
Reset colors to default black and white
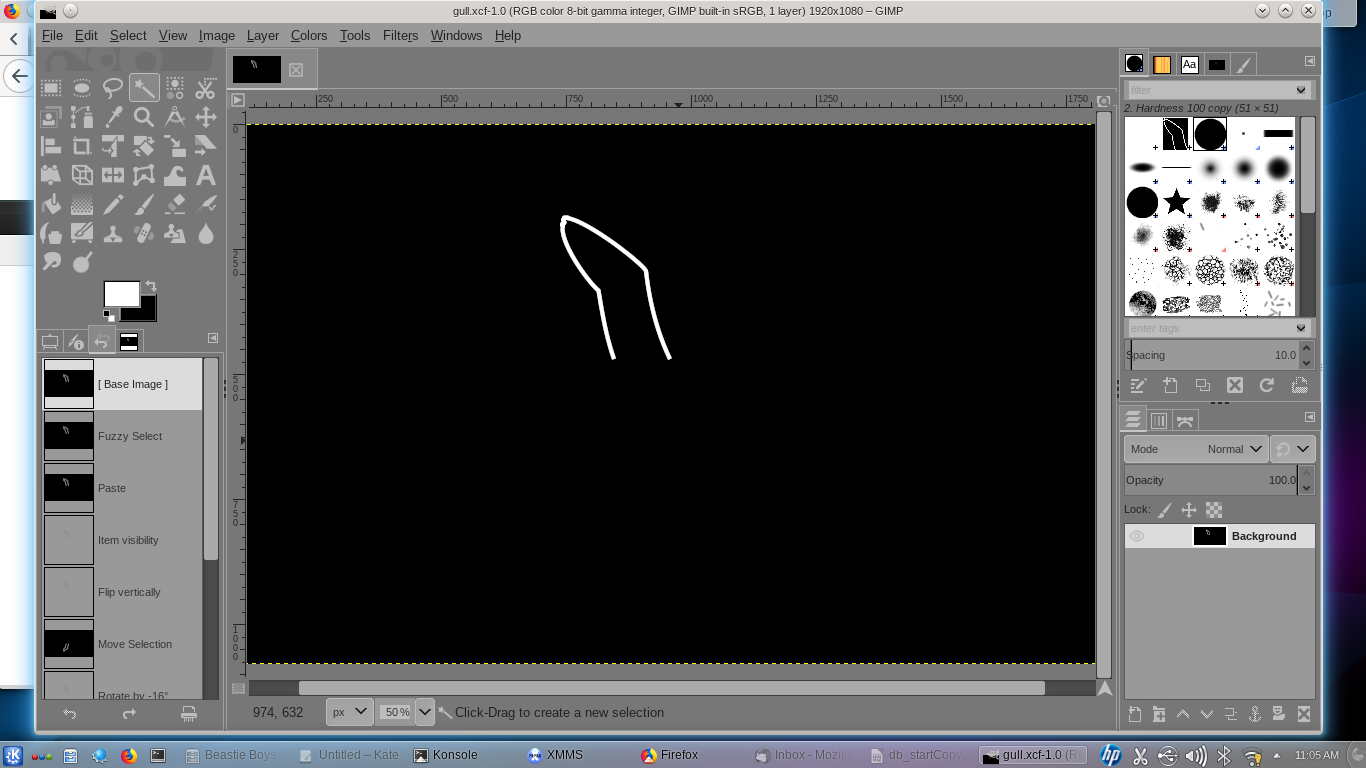[x=108, y=315]
